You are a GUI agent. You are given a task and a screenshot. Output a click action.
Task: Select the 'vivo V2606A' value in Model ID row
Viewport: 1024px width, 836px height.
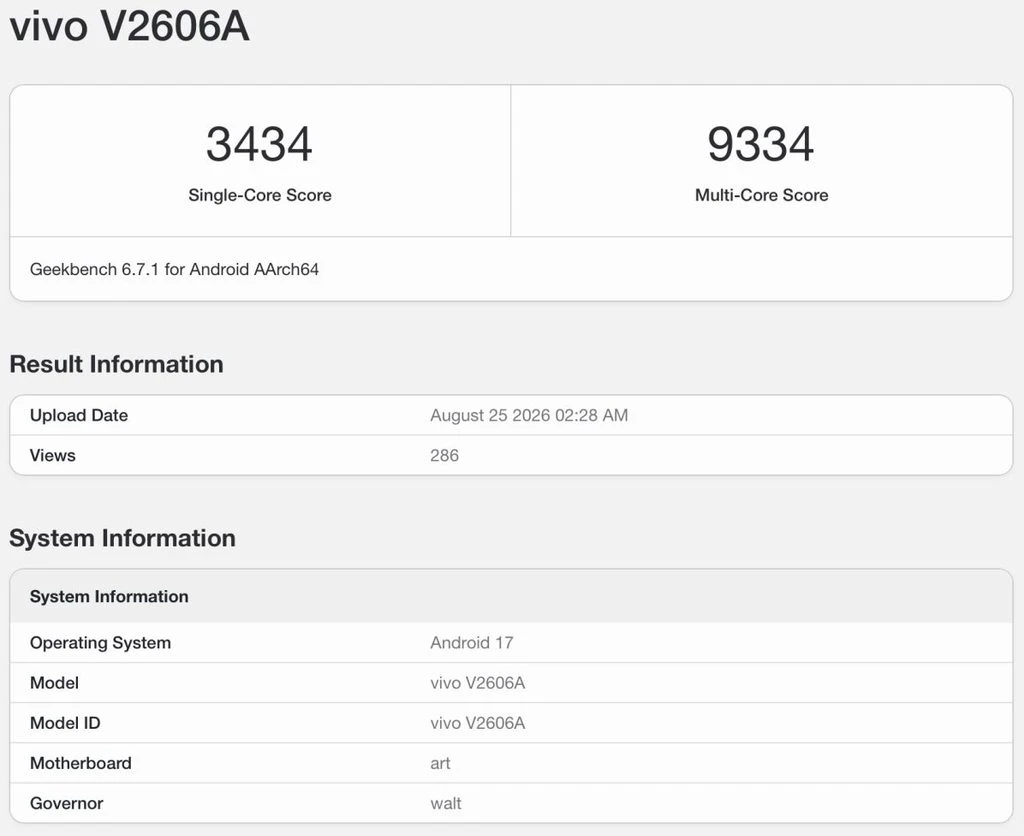point(477,723)
